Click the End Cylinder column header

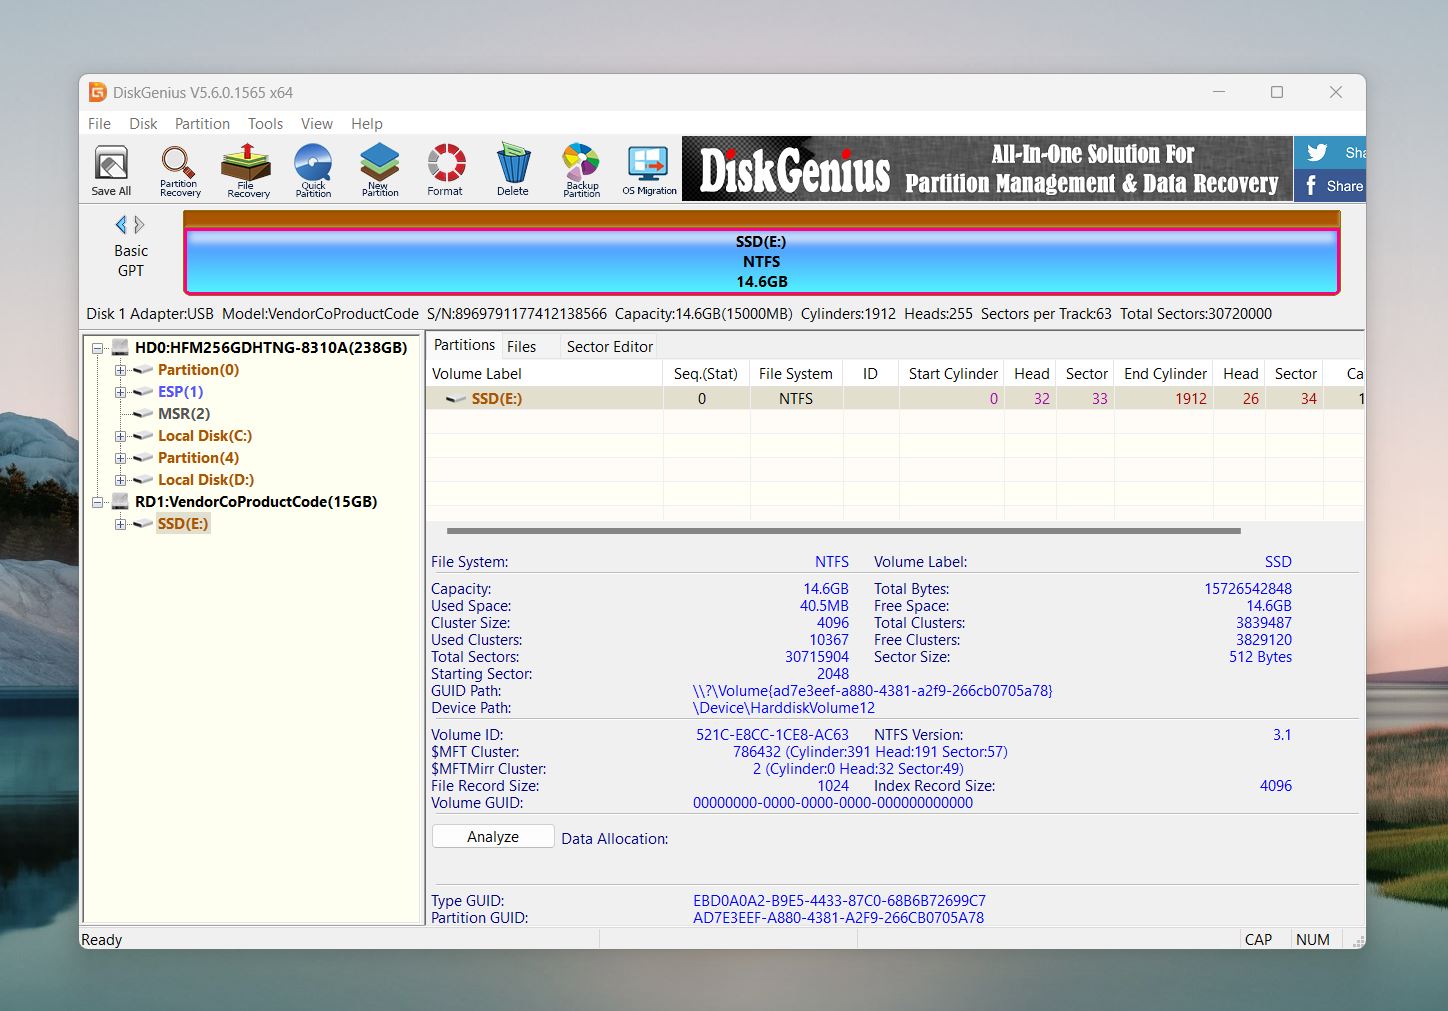click(x=1164, y=373)
